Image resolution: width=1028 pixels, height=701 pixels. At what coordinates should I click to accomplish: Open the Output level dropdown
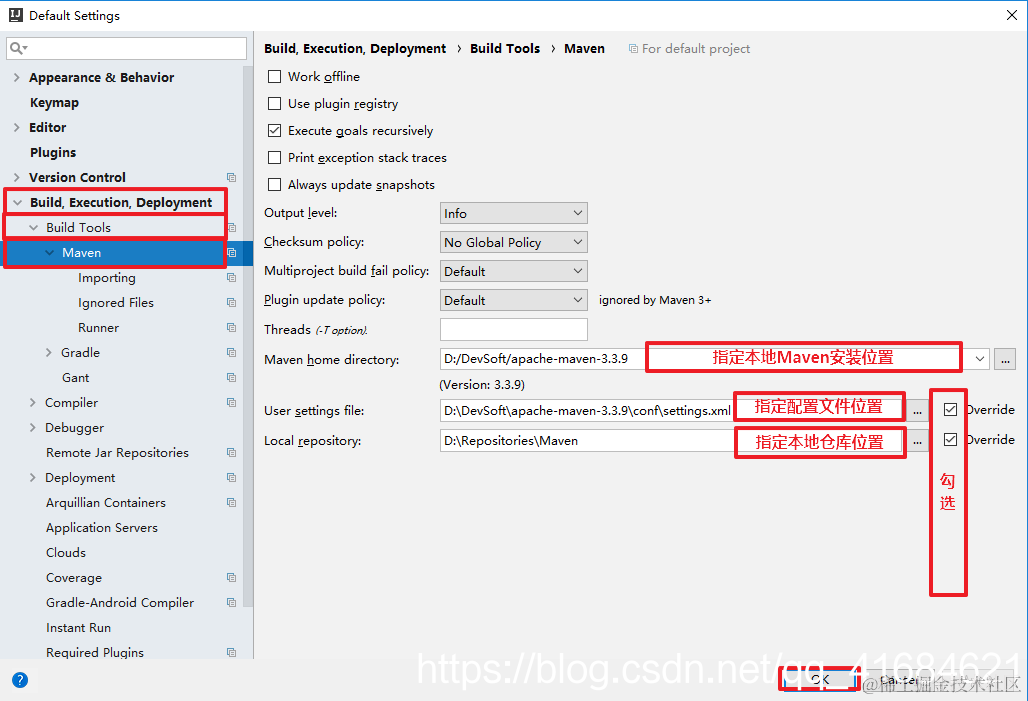coord(513,213)
